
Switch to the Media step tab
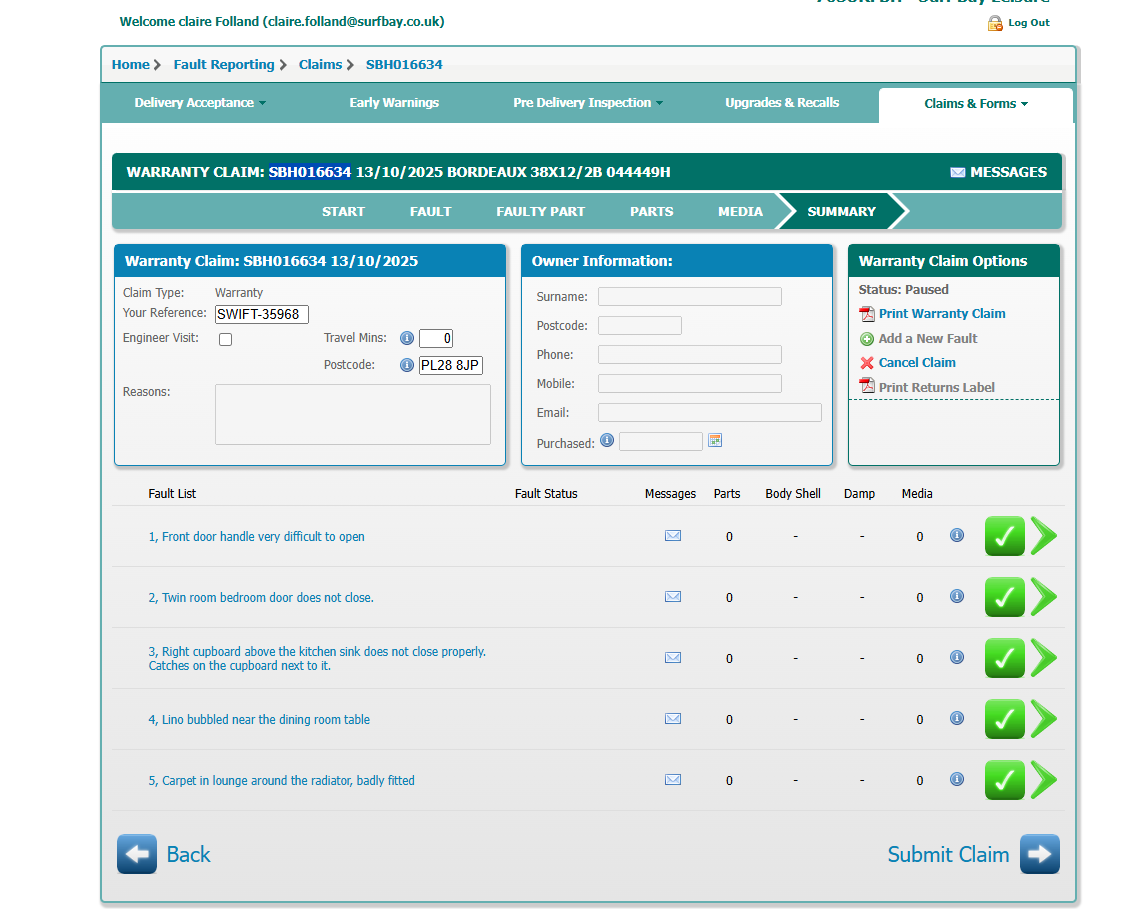(740, 211)
